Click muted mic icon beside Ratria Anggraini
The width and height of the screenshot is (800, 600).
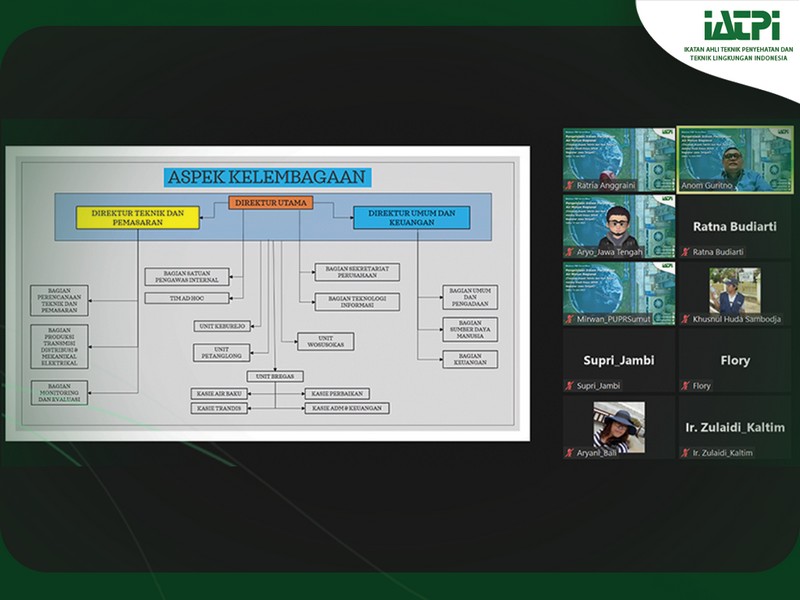[569, 185]
